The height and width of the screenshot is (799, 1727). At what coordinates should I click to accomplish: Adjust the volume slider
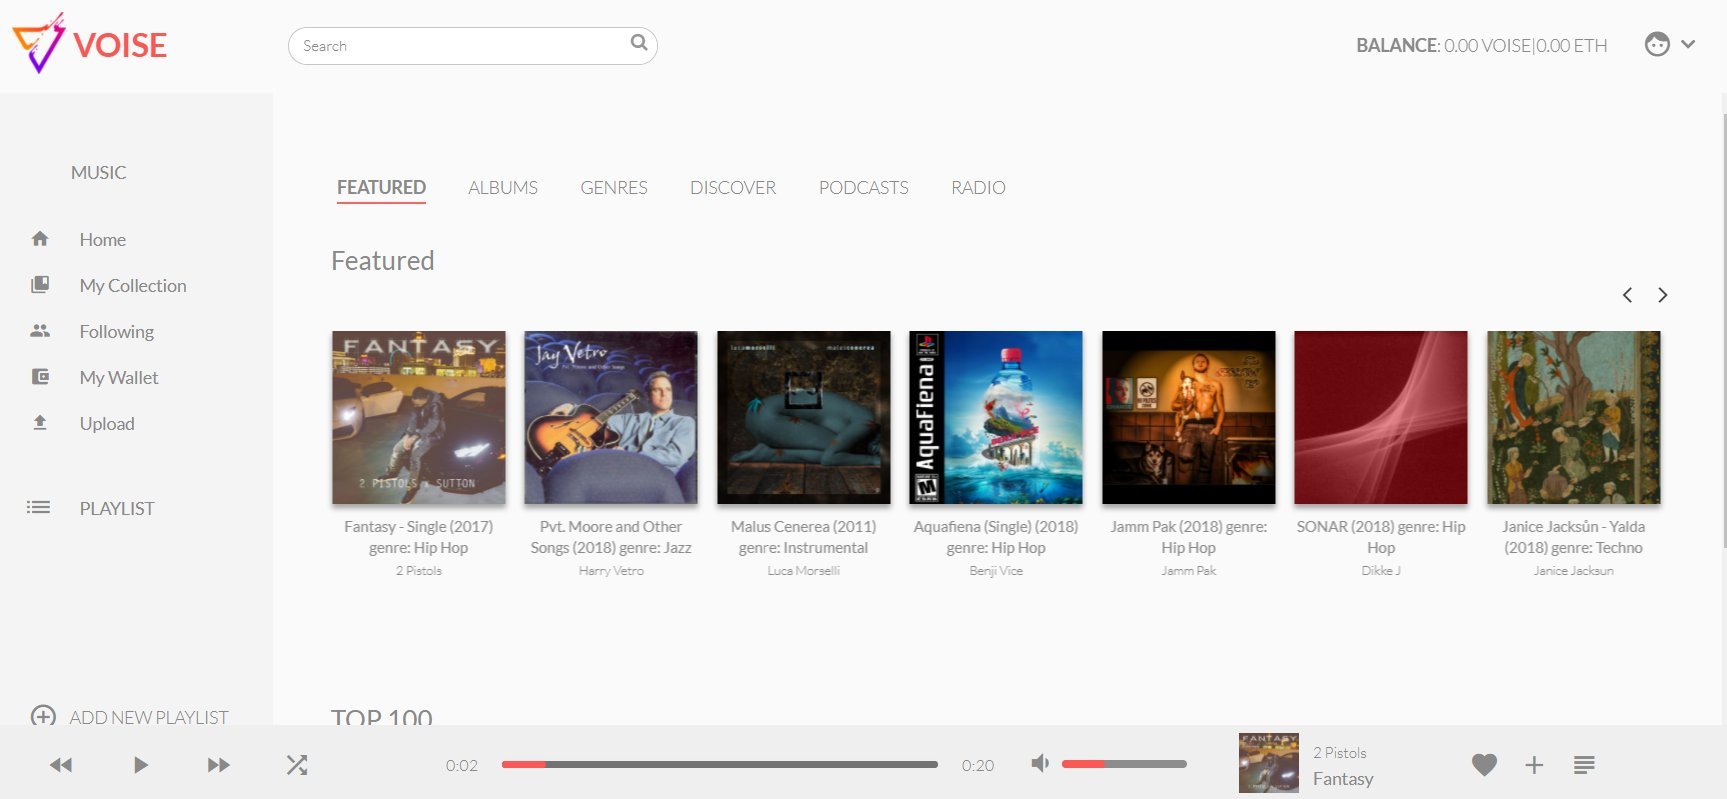pyautogui.click(x=1124, y=764)
